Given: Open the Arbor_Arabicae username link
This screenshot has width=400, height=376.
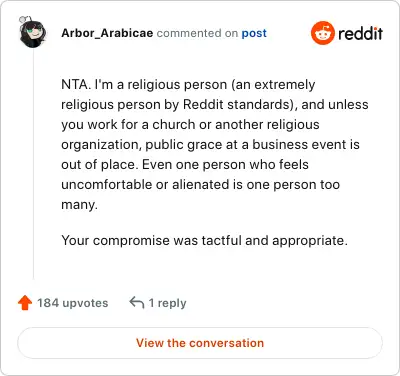Looking at the screenshot, I should pos(107,33).
